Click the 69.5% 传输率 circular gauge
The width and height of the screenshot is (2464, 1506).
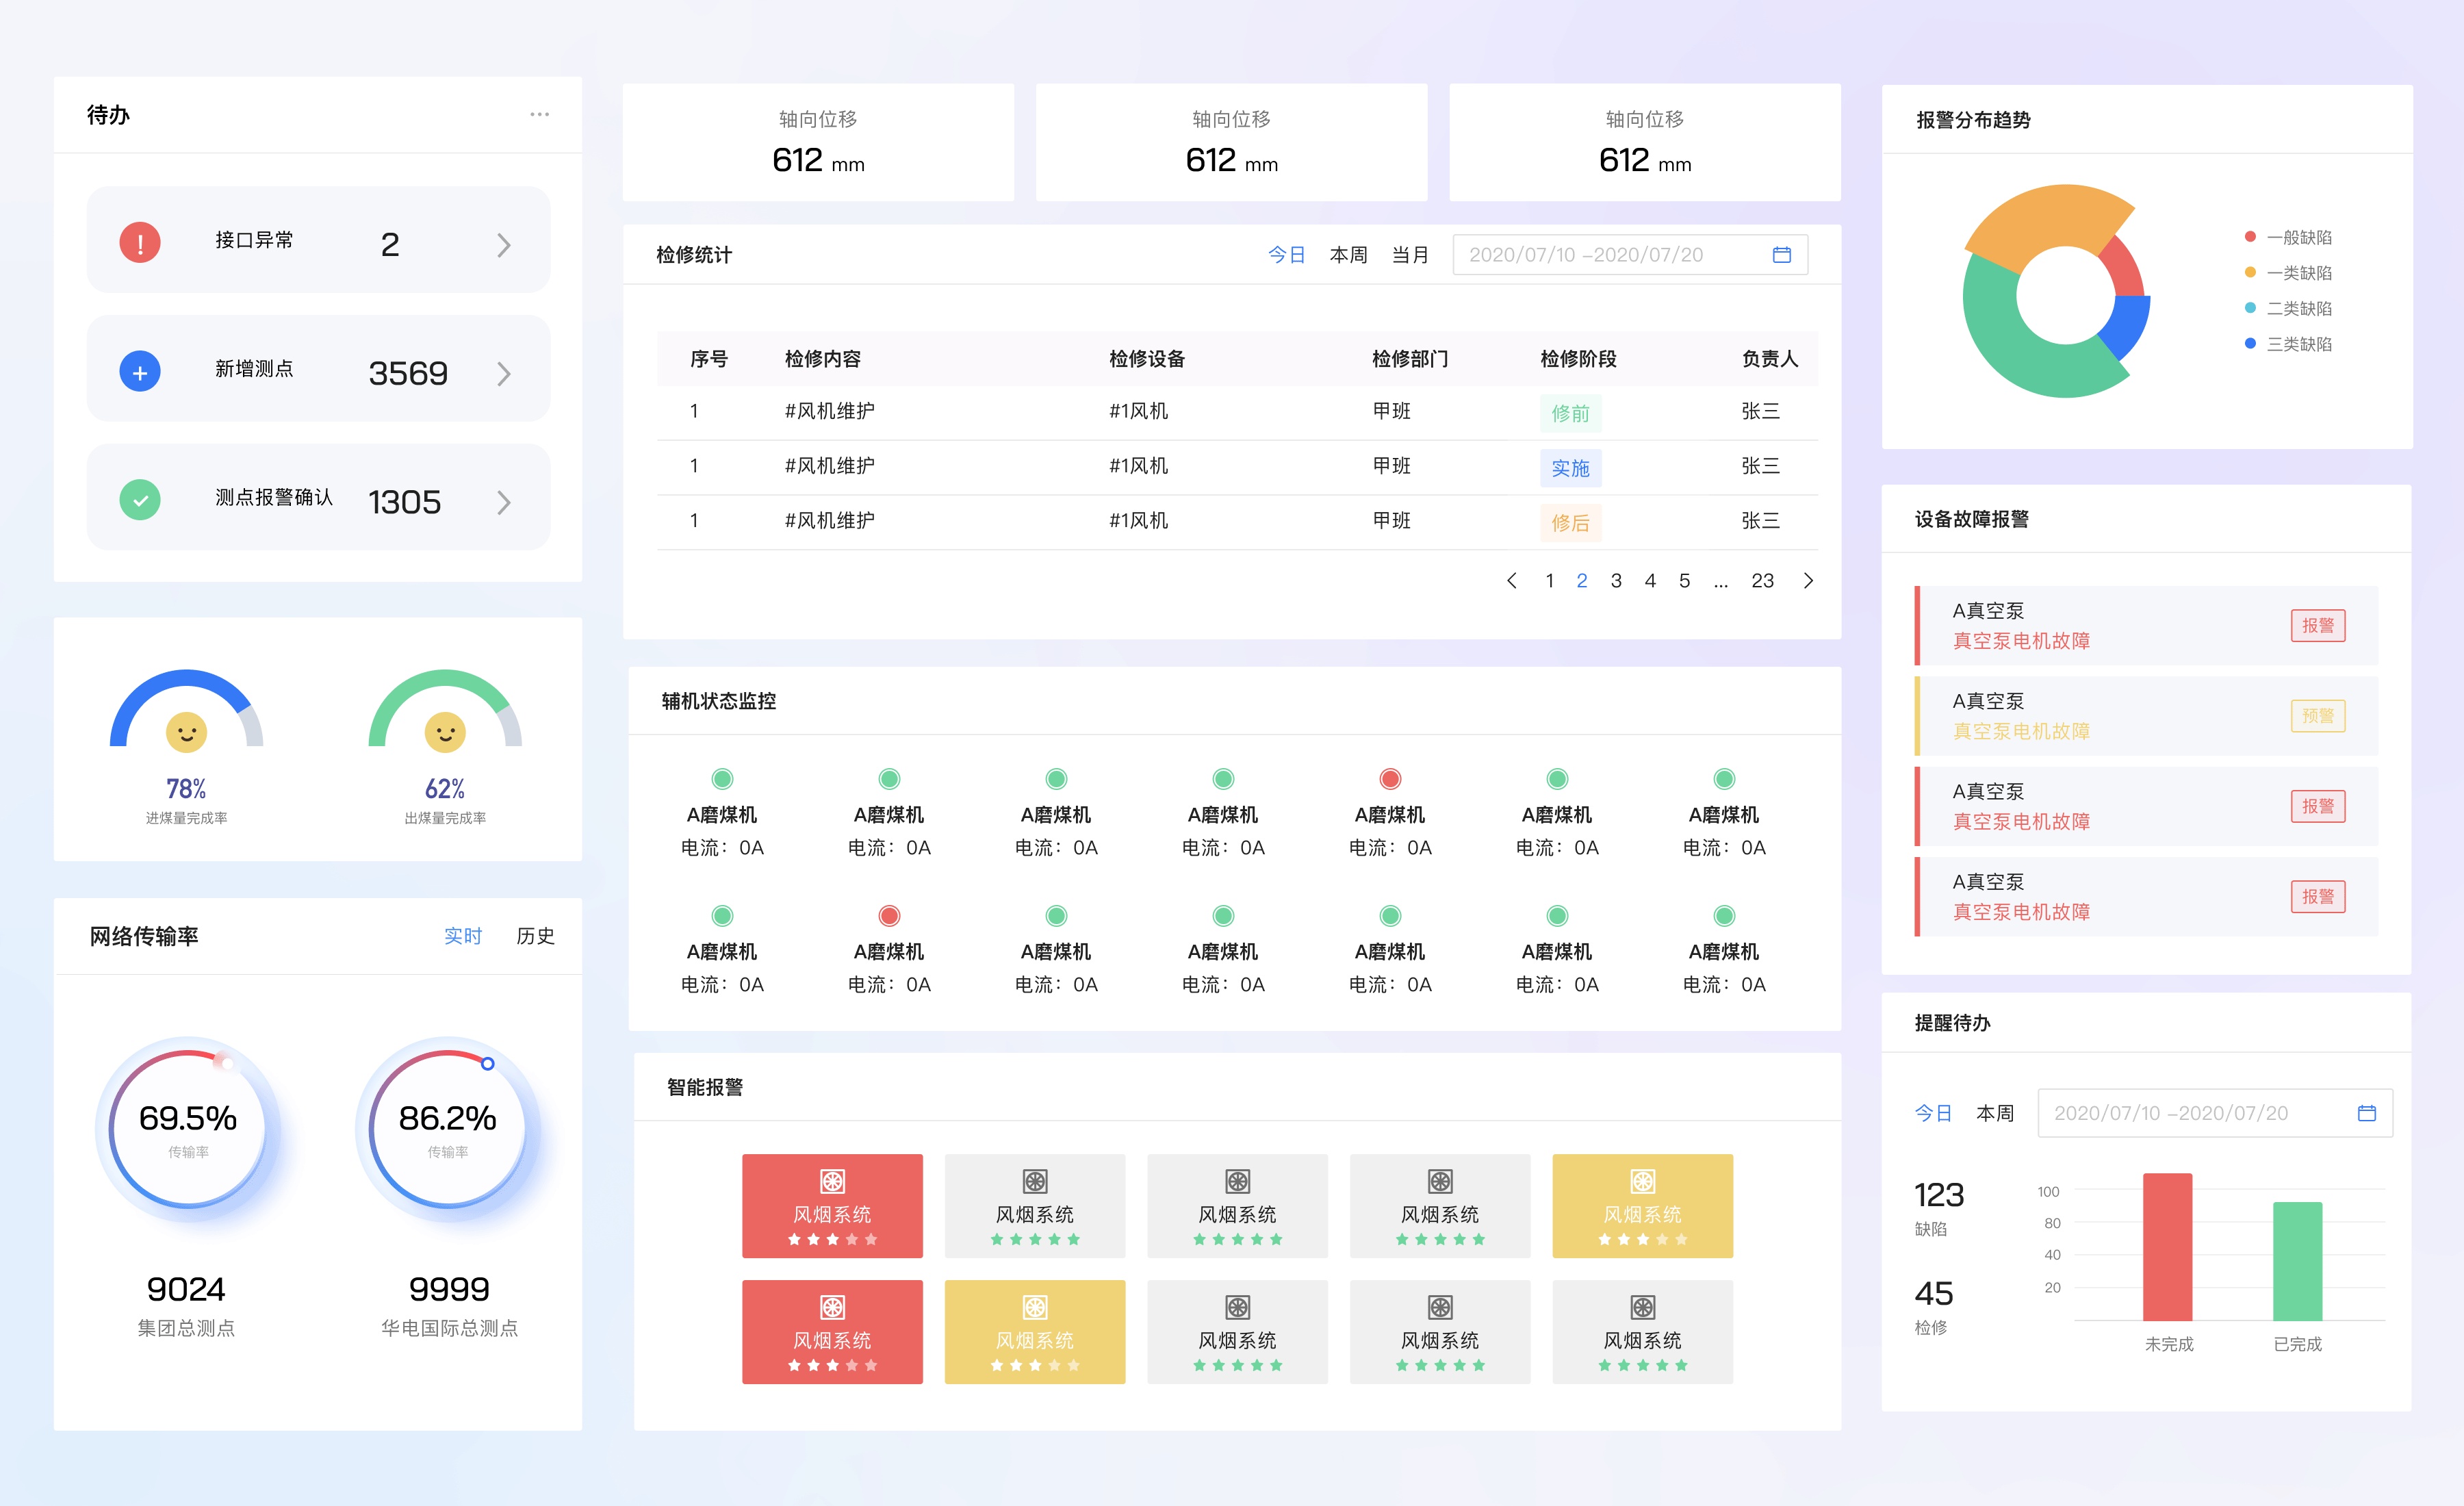pos(187,1128)
